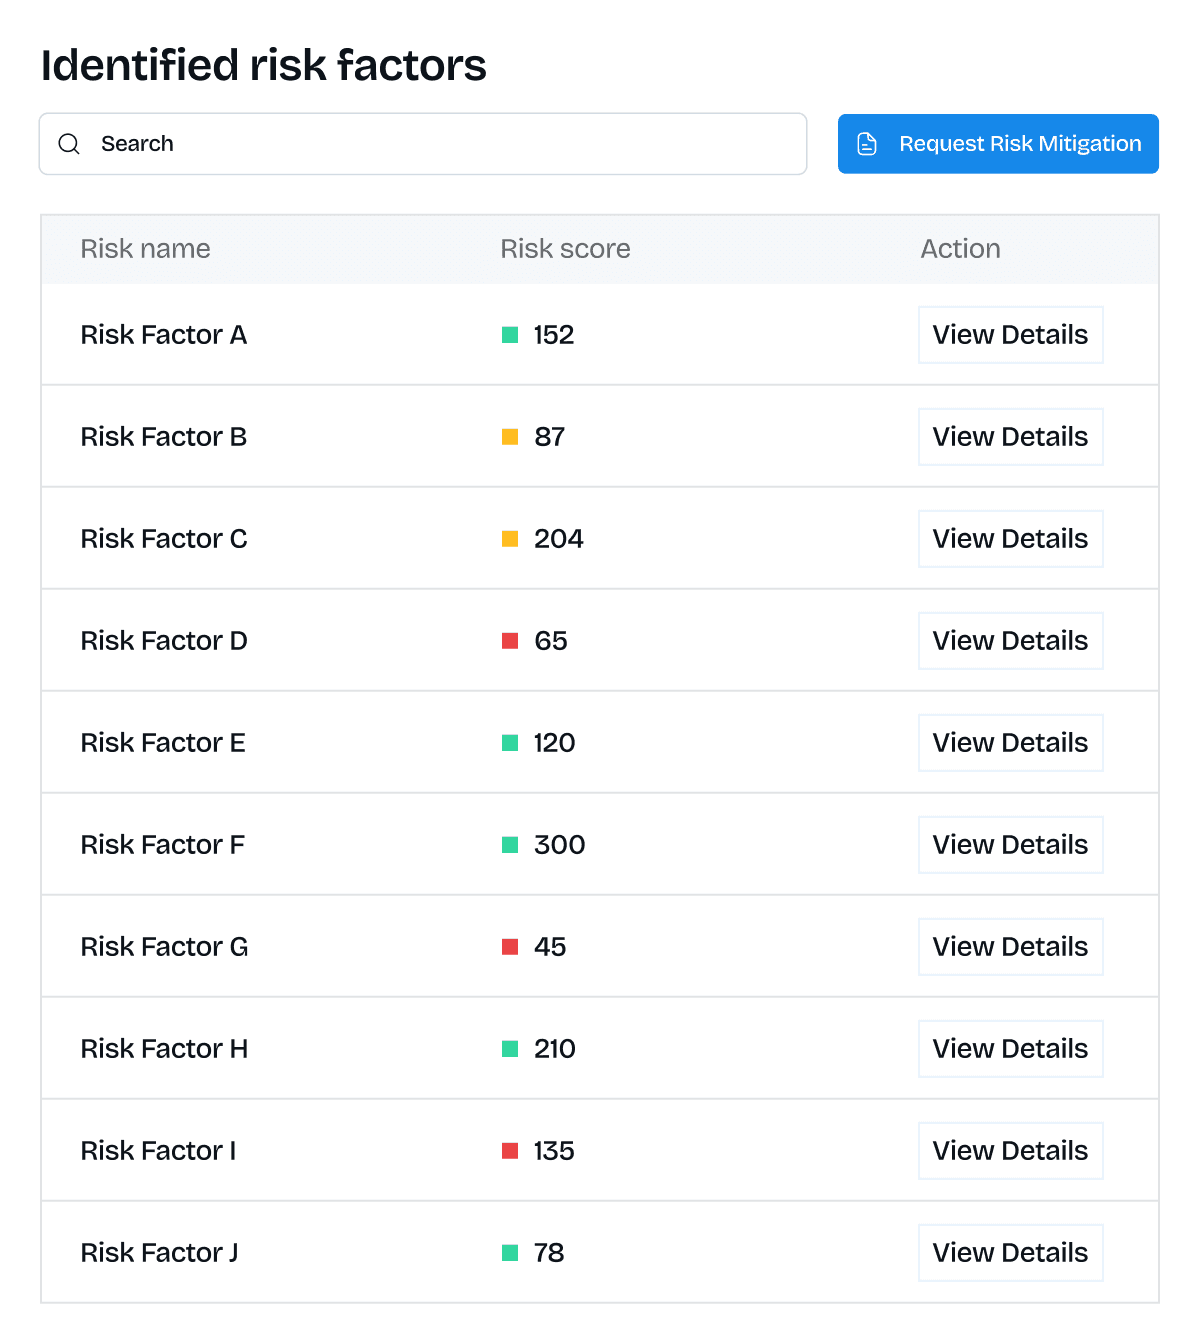Click the yellow indicator beside score 87
Screen dimensions: 1200x1344
coord(510,437)
